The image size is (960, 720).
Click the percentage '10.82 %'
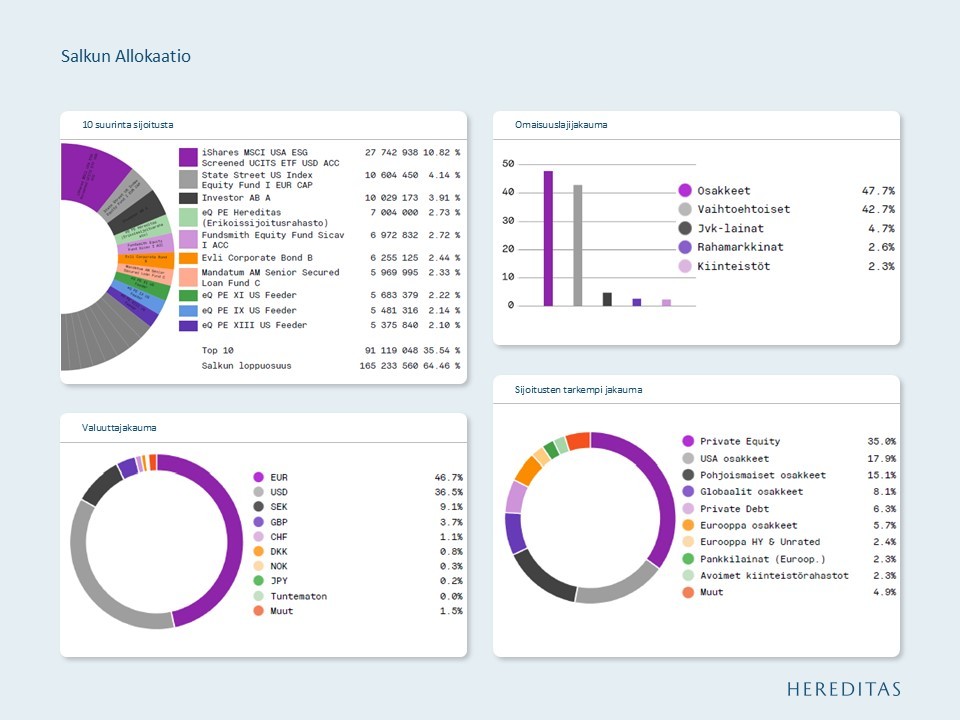pos(441,152)
